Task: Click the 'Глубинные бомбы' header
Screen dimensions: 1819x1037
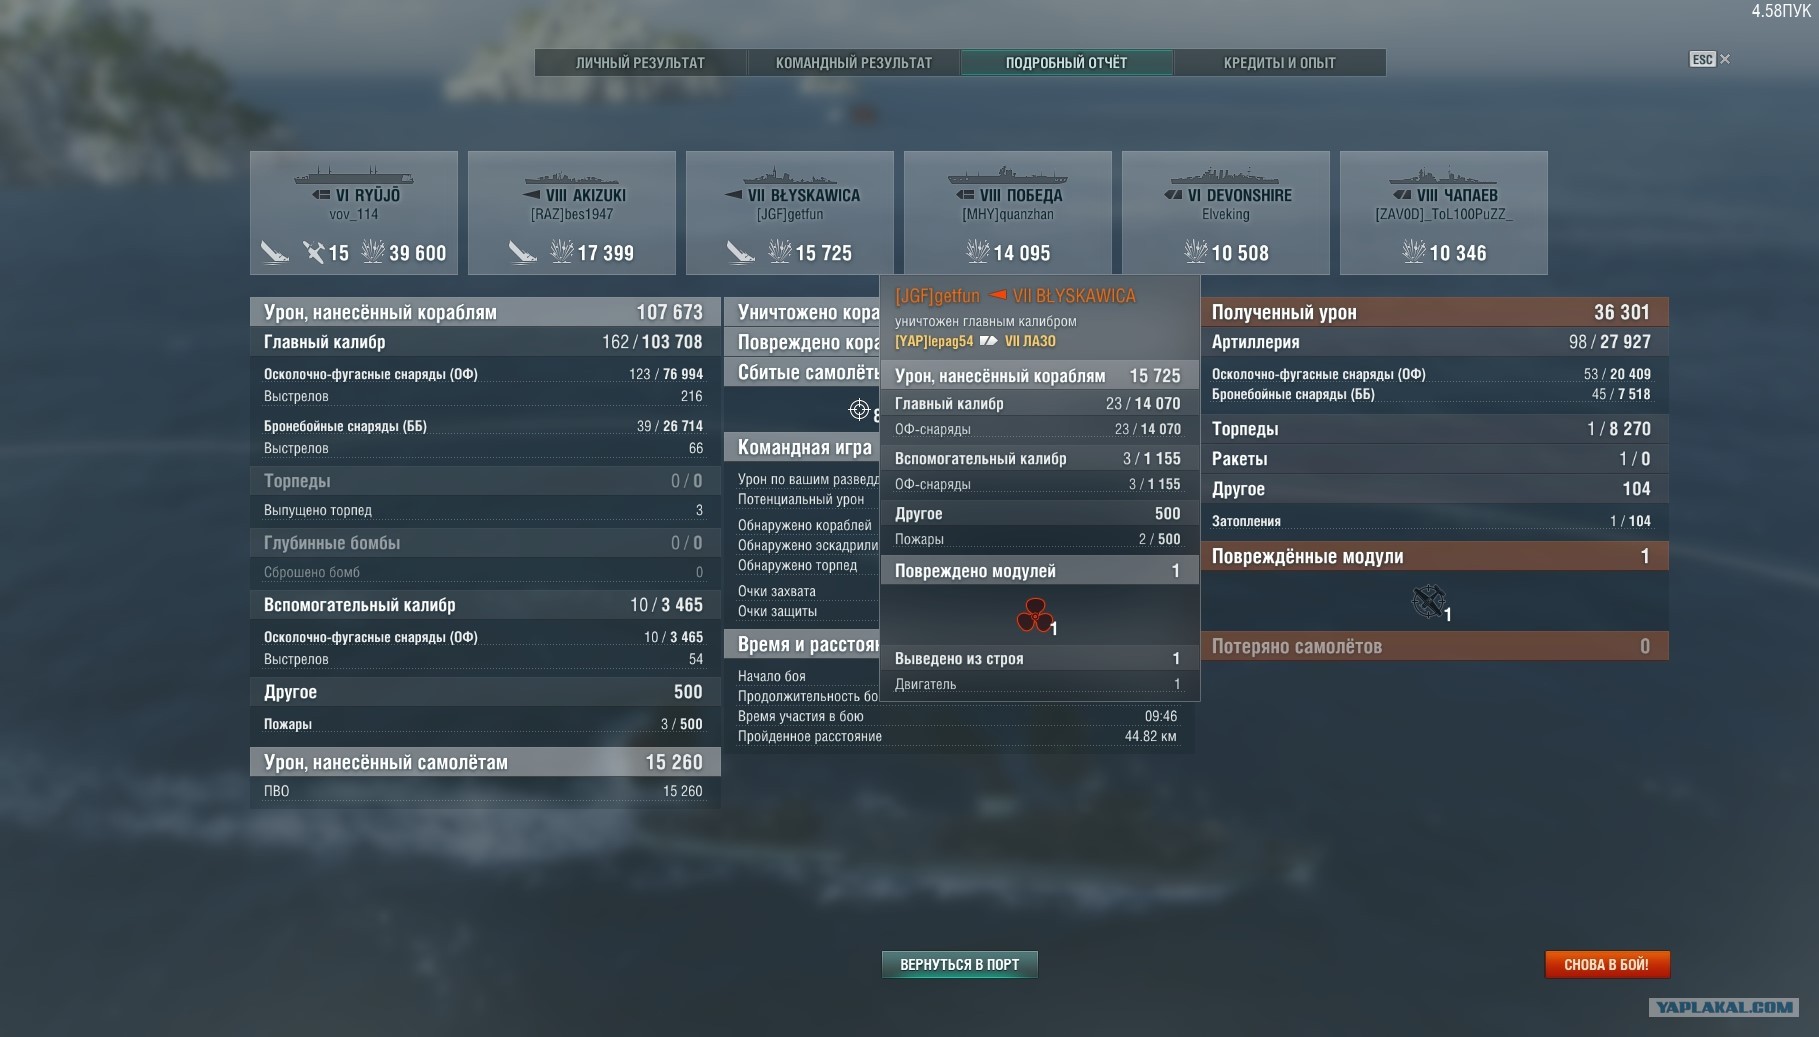Action: click(x=485, y=543)
